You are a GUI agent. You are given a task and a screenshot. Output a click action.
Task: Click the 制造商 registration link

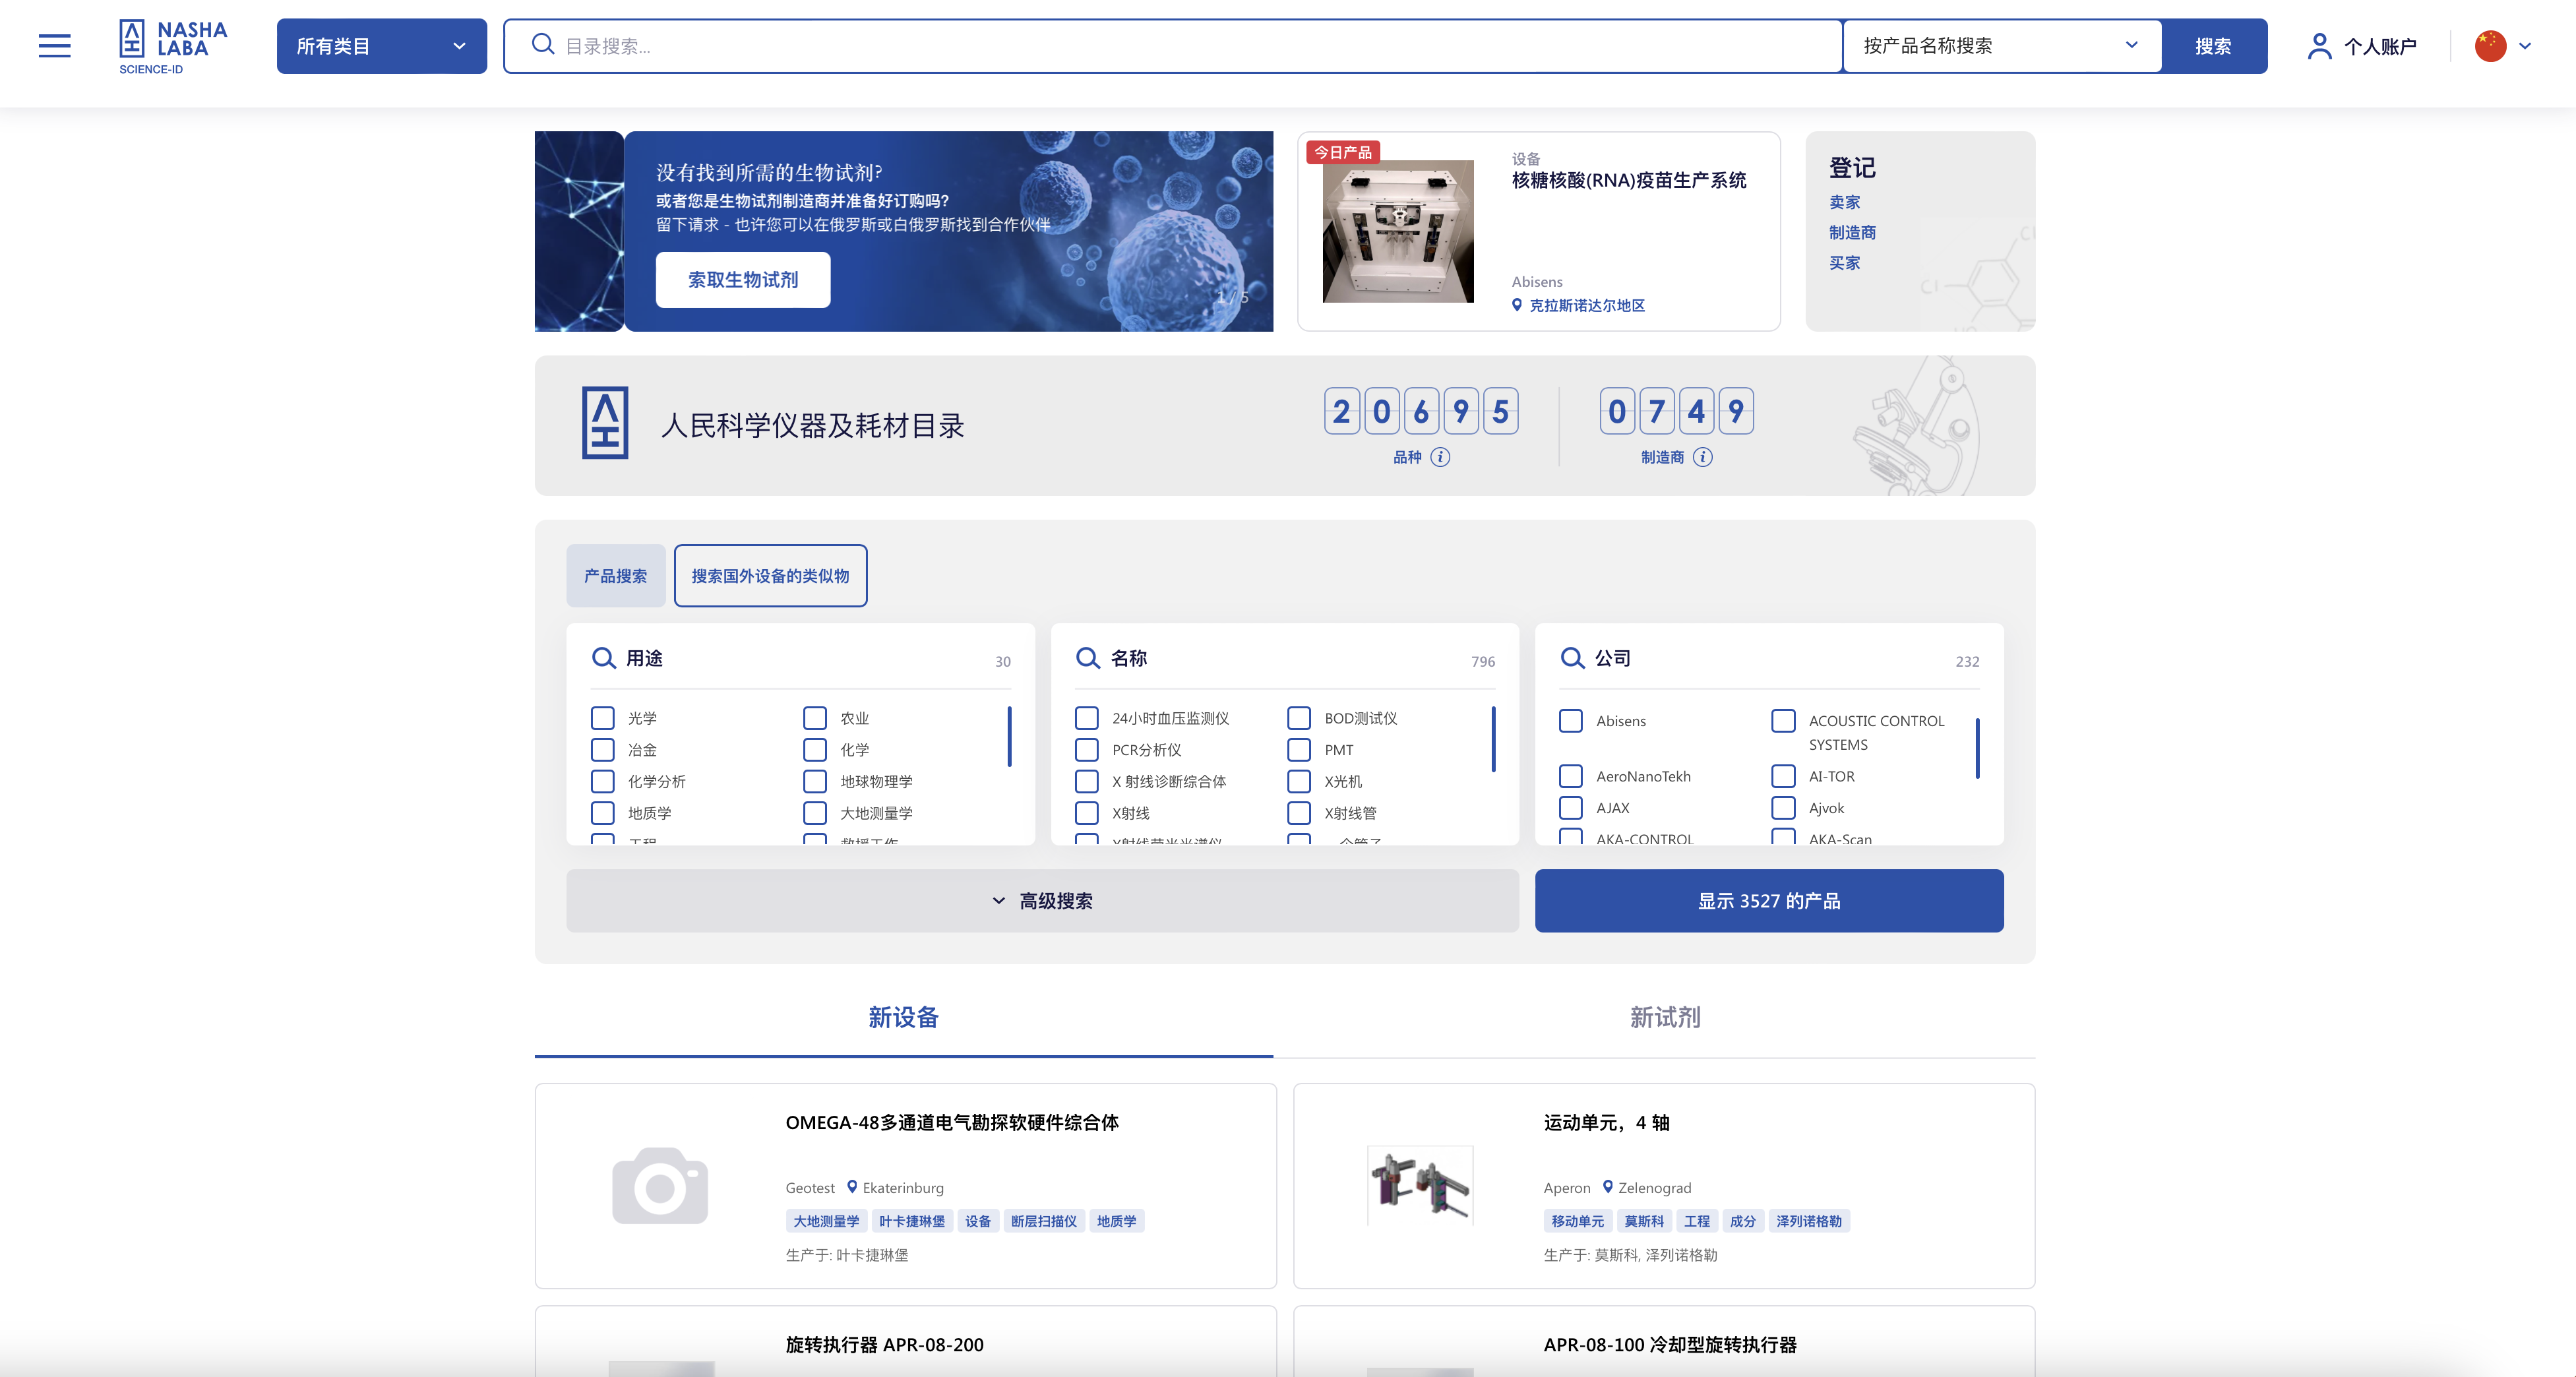1854,231
